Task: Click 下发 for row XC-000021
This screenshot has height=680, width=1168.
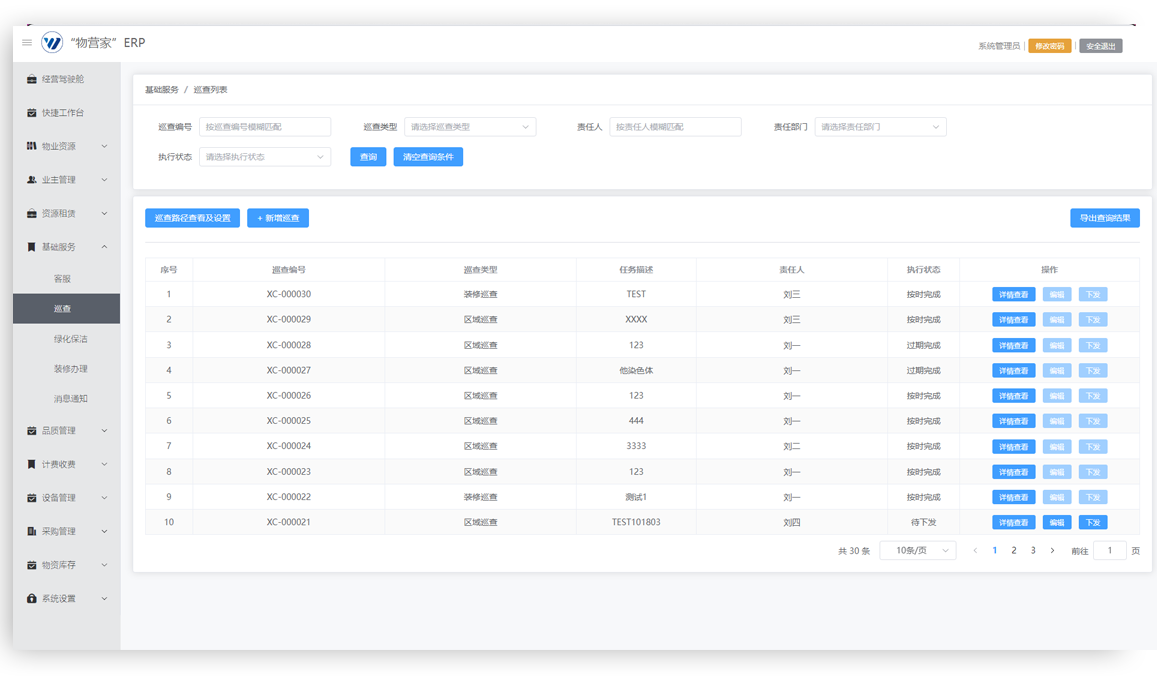Action: (1092, 522)
